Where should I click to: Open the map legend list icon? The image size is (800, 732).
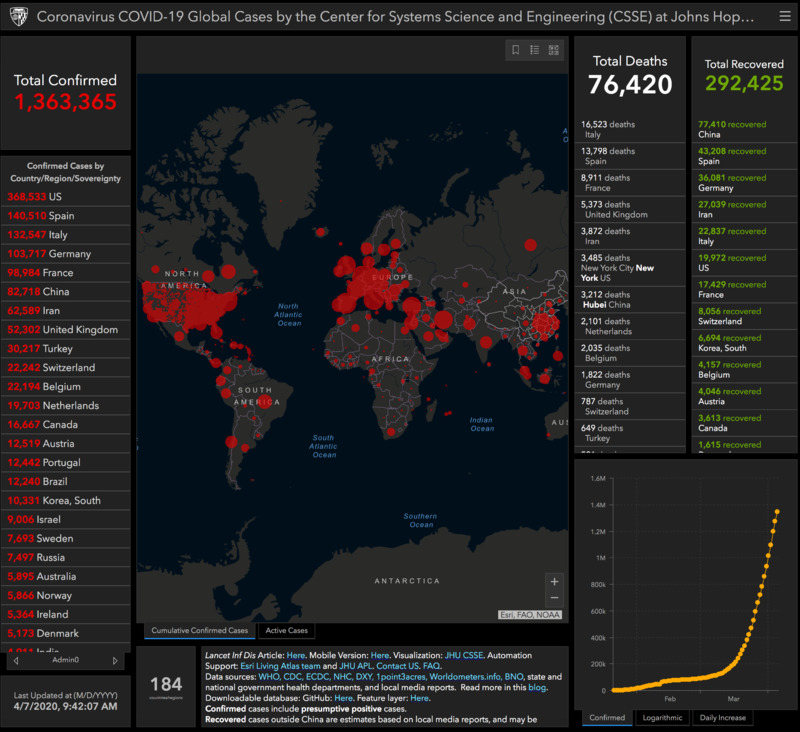pyautogui.click(x=535, y=50)
